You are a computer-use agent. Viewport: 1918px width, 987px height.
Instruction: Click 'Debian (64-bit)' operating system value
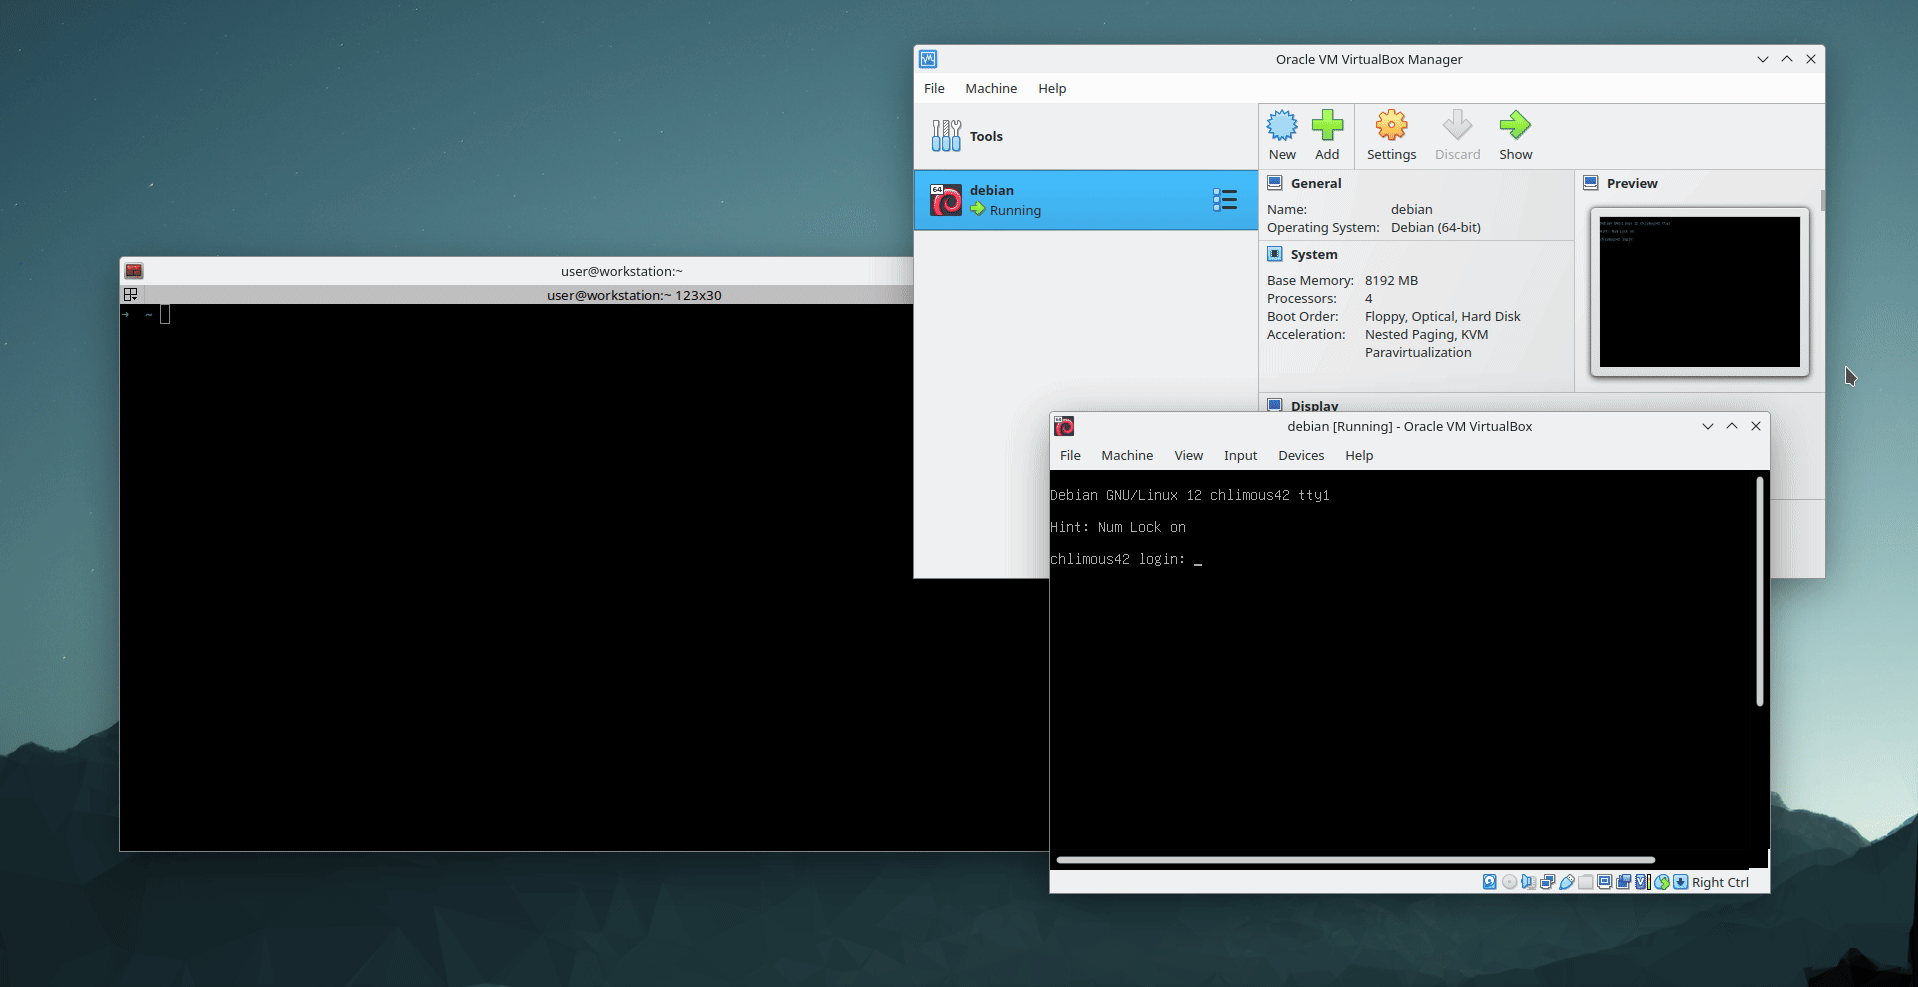point(1436,227)
